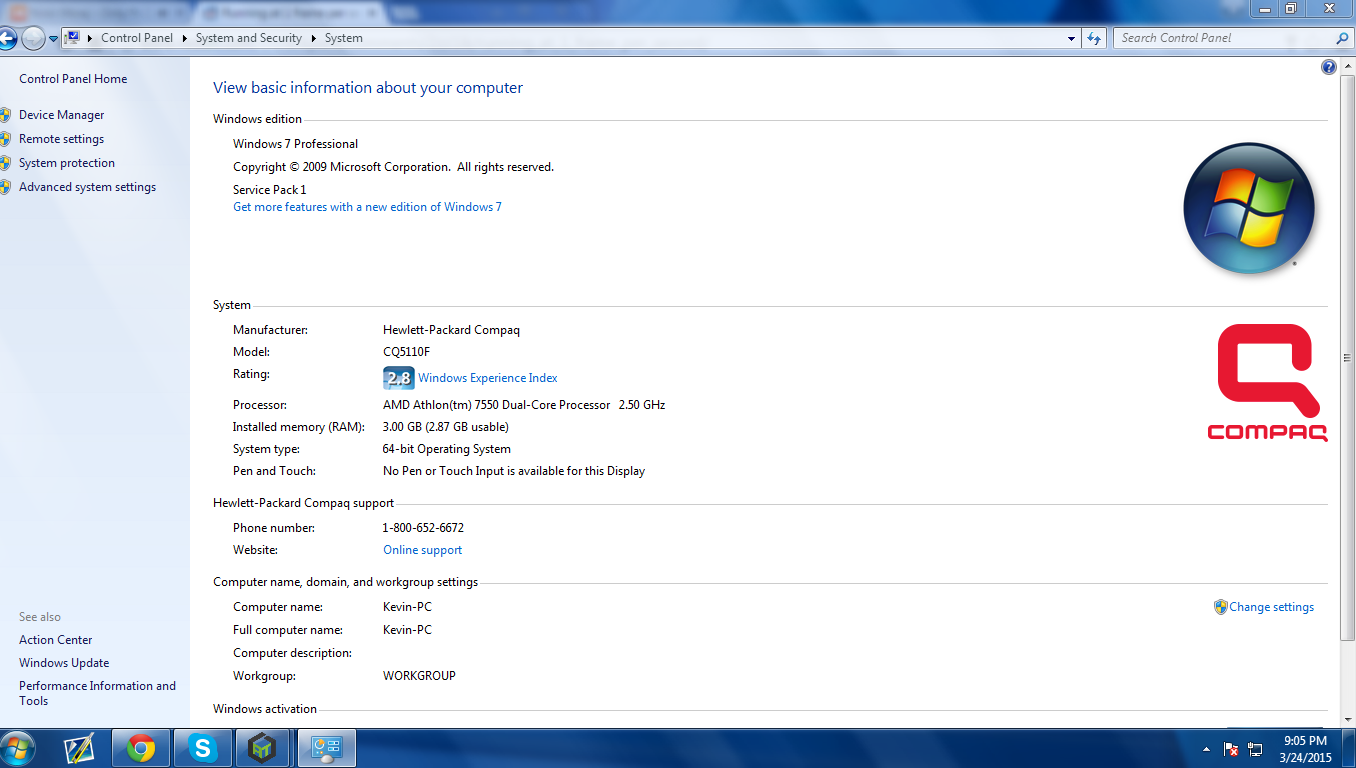Click the shield icon beside System protection
Screen dimensions: 1356x768
5,163
